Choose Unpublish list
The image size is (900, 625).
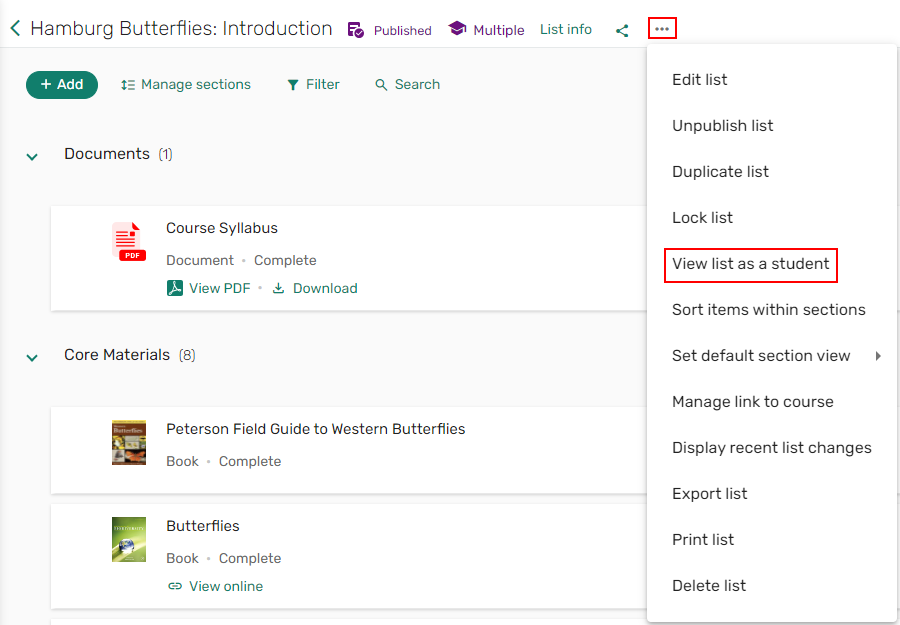(723, 126)
